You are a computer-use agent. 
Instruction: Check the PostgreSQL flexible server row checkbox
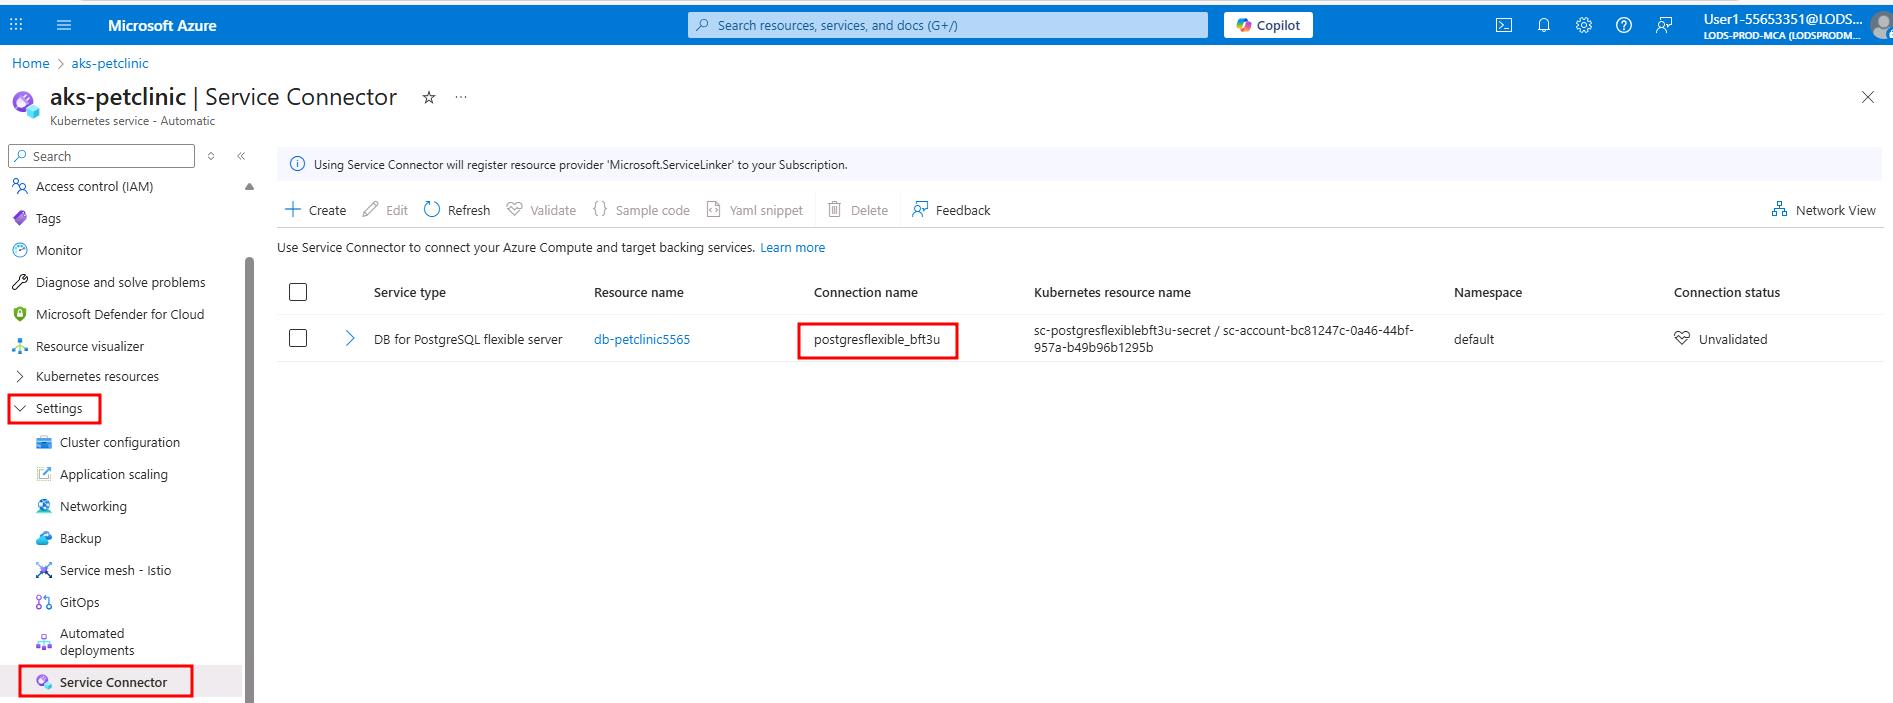(298, 338)
